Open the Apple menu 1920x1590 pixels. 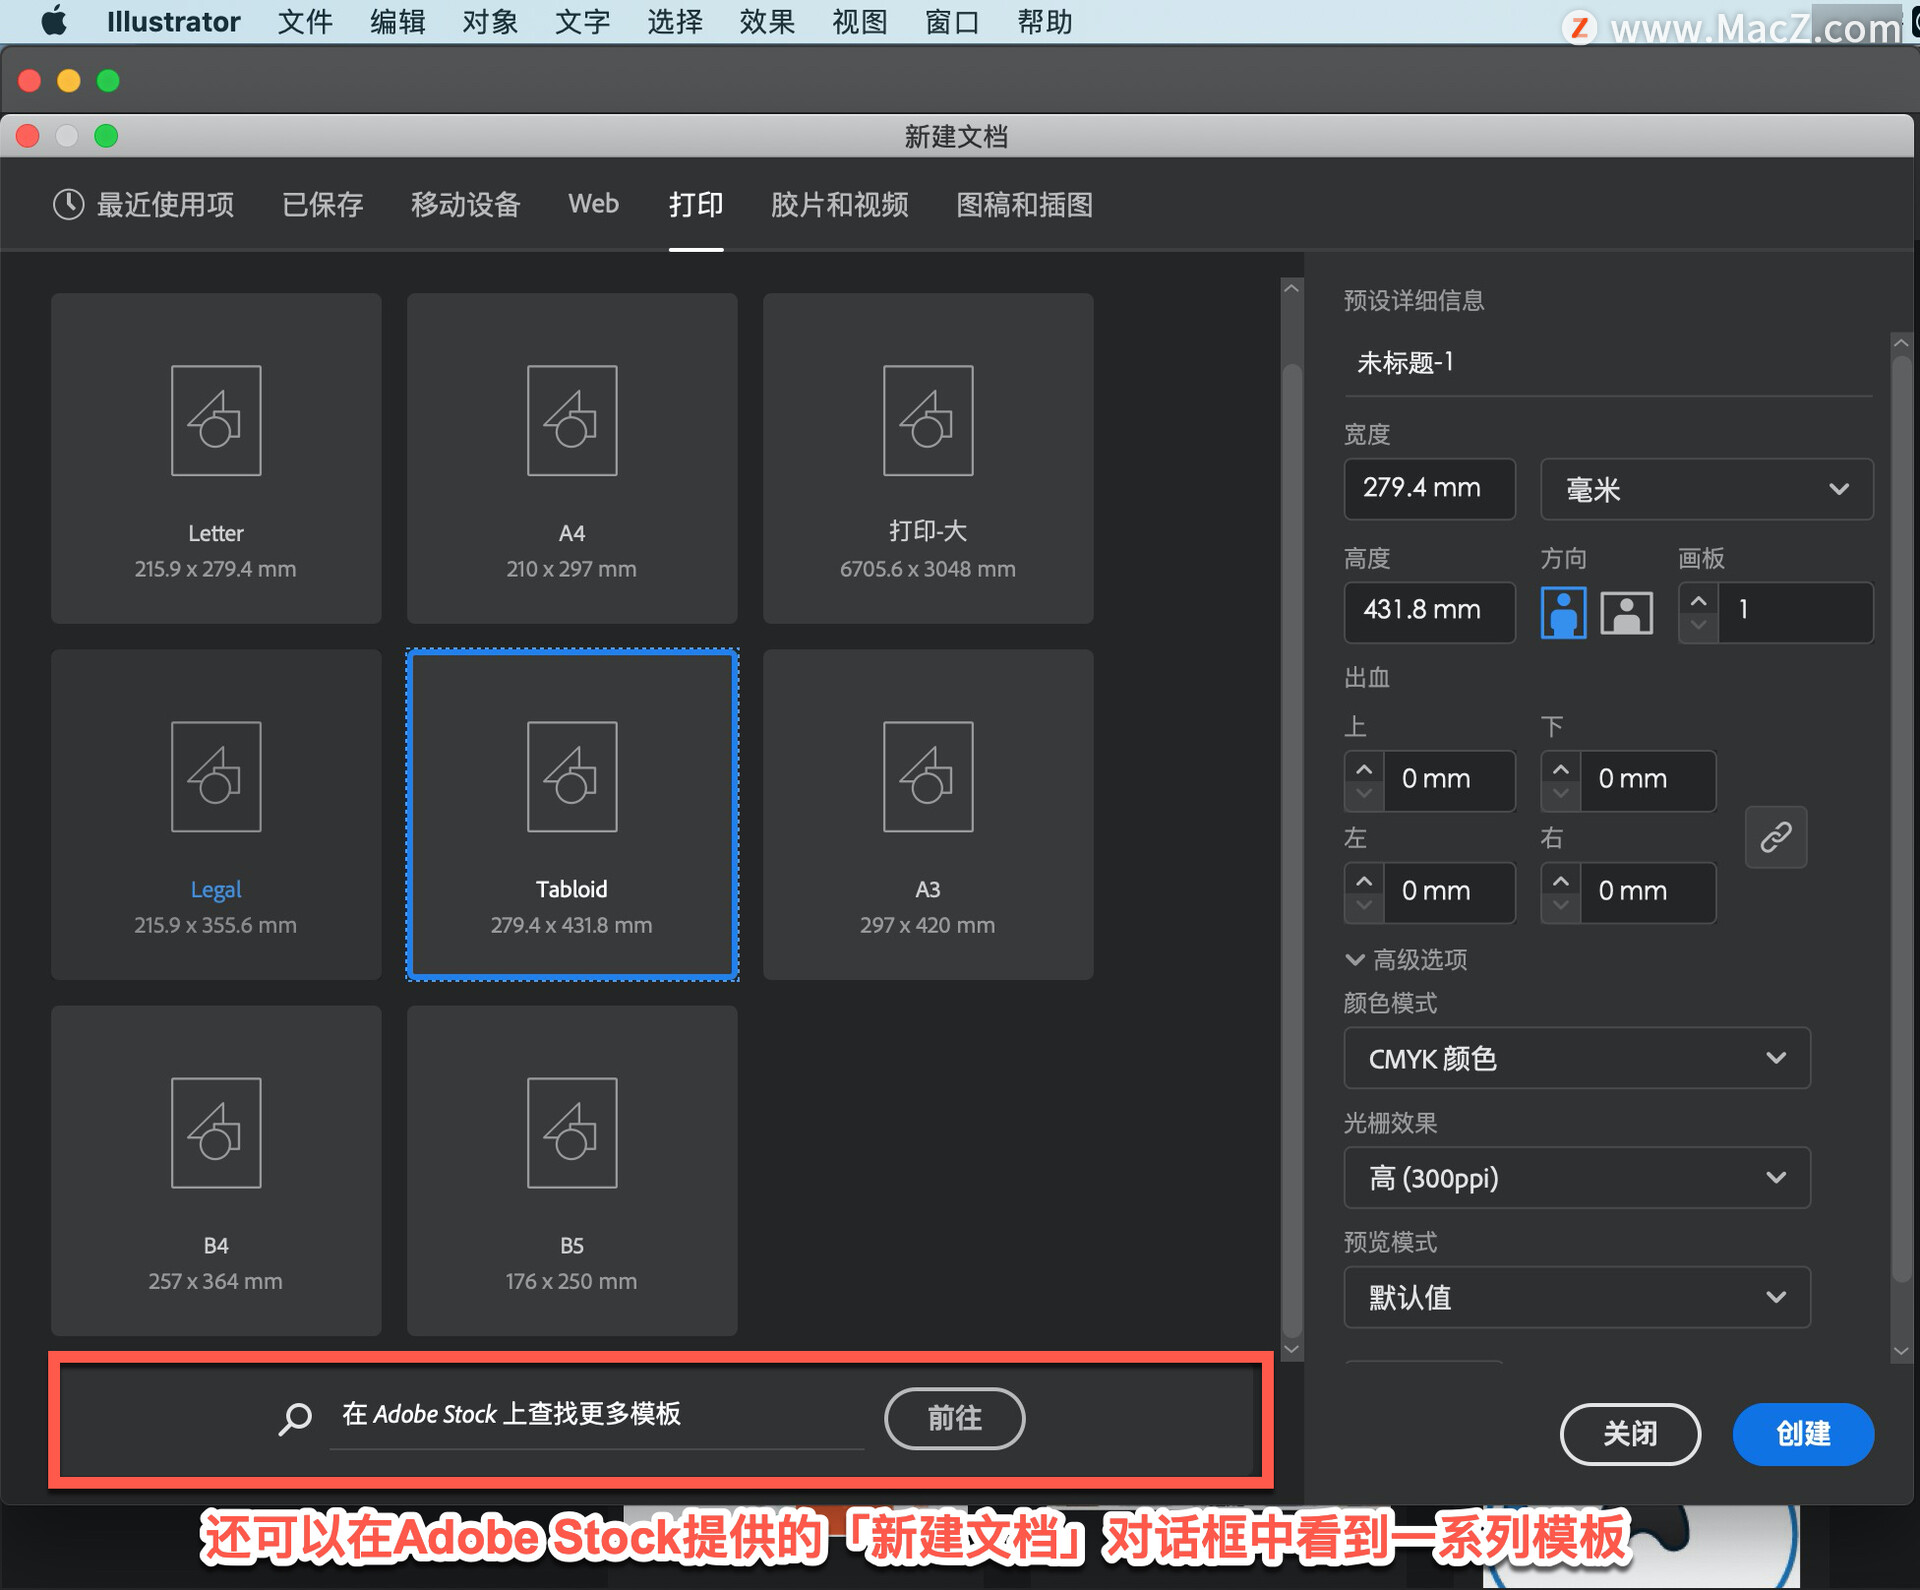pos(54,21)
